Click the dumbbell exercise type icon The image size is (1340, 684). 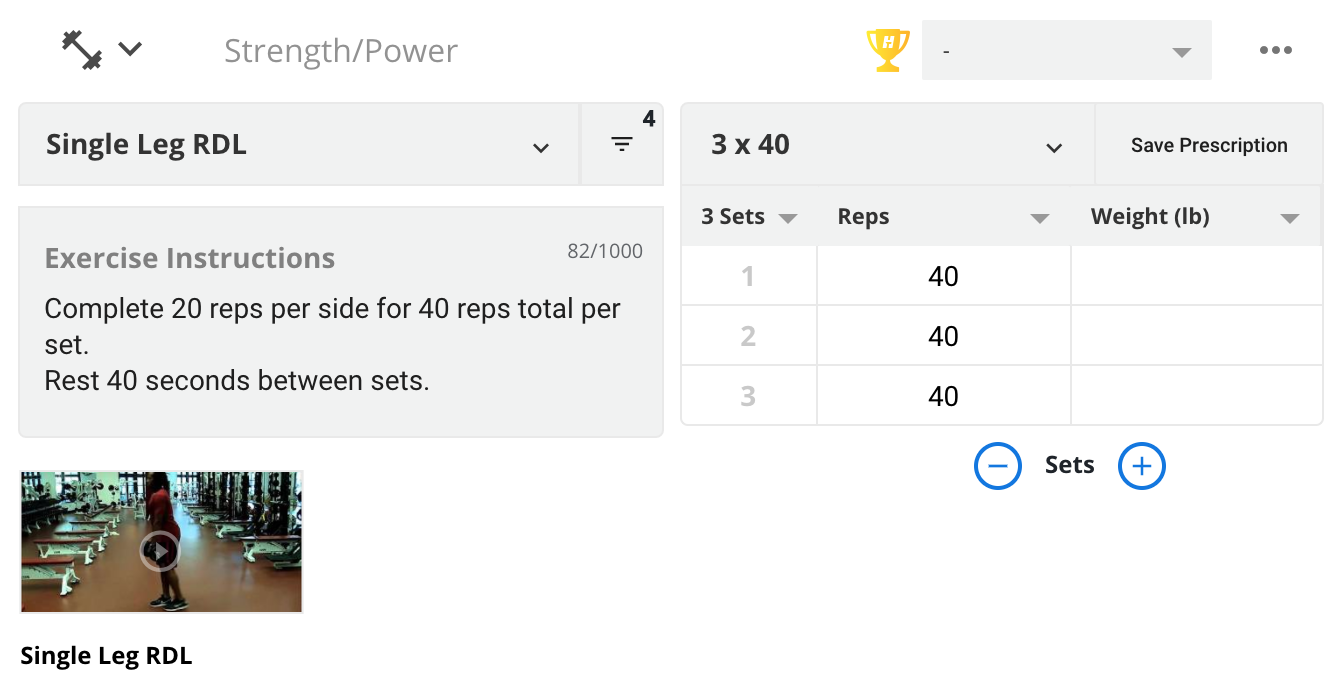coord(82,50)
